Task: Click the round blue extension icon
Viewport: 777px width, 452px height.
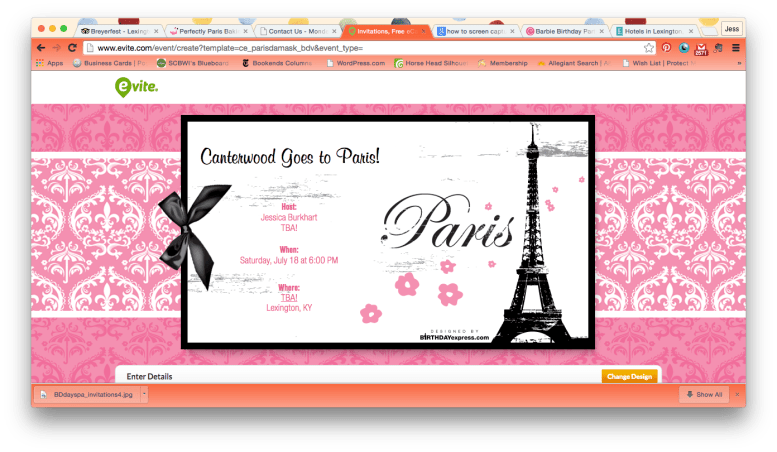Action: [x=684, y=48]
